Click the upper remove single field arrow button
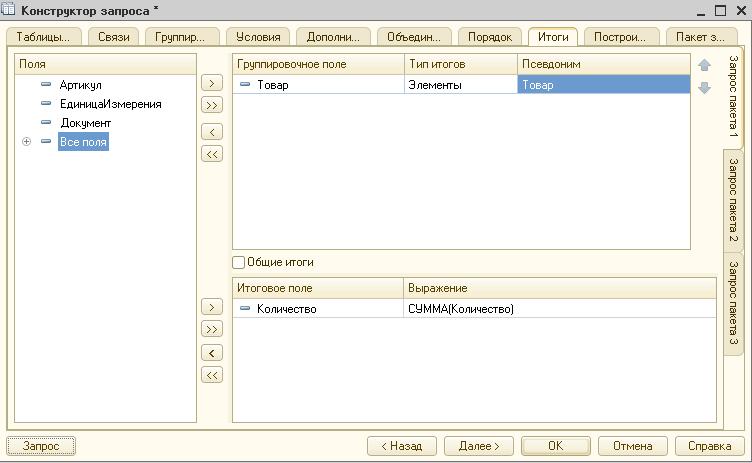The height and width of the screenshot is (463, 752). tap(212, 132)
